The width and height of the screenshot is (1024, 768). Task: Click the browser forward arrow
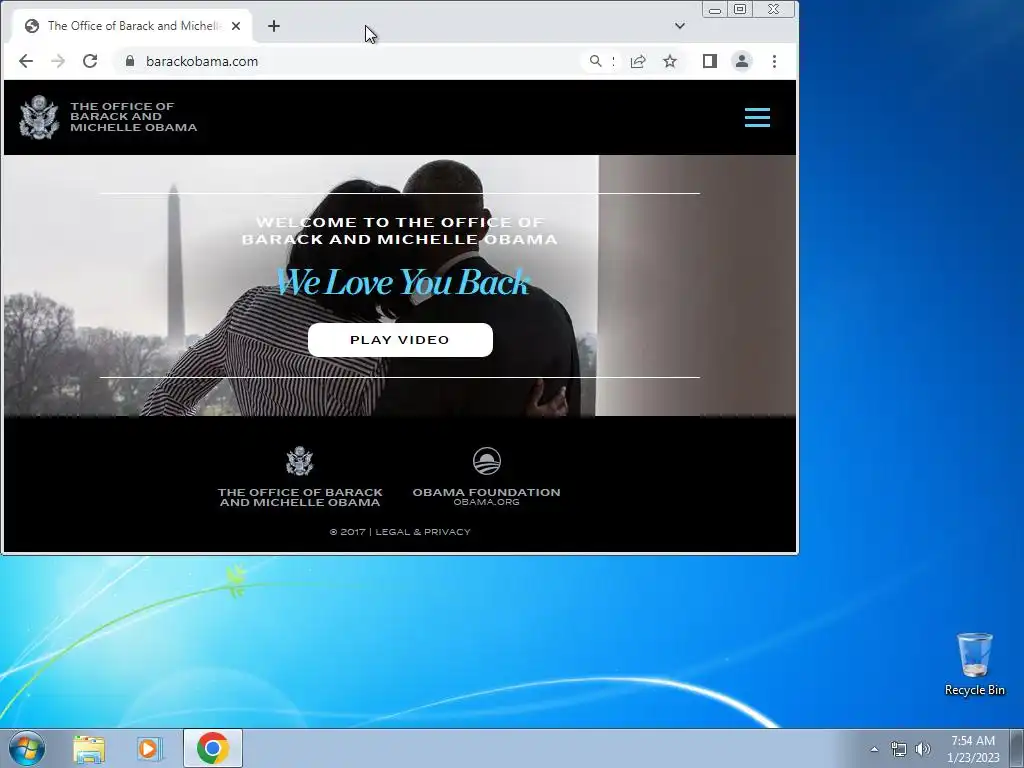click(x=58, y=61)
